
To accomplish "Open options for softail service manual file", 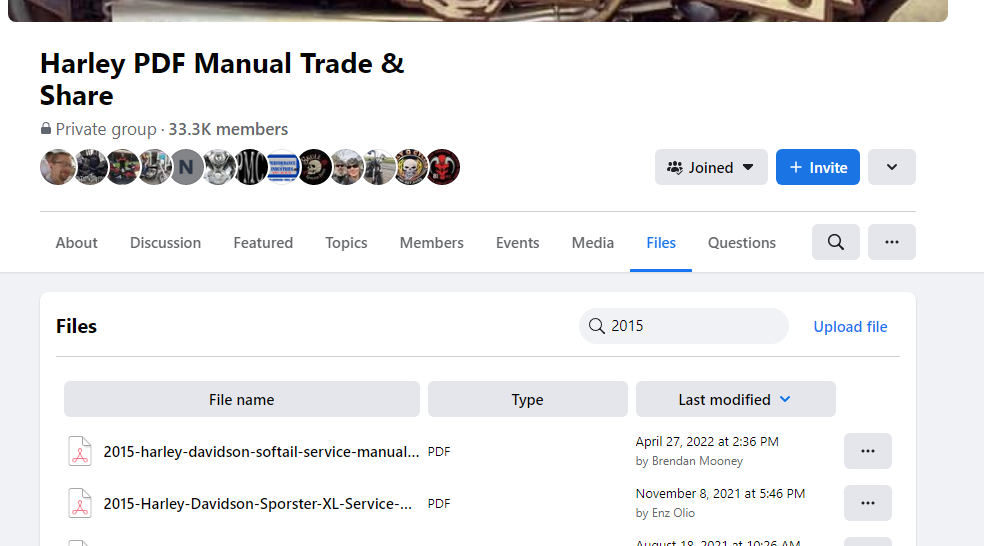I will pyautogui.click(x=868, y=451).
